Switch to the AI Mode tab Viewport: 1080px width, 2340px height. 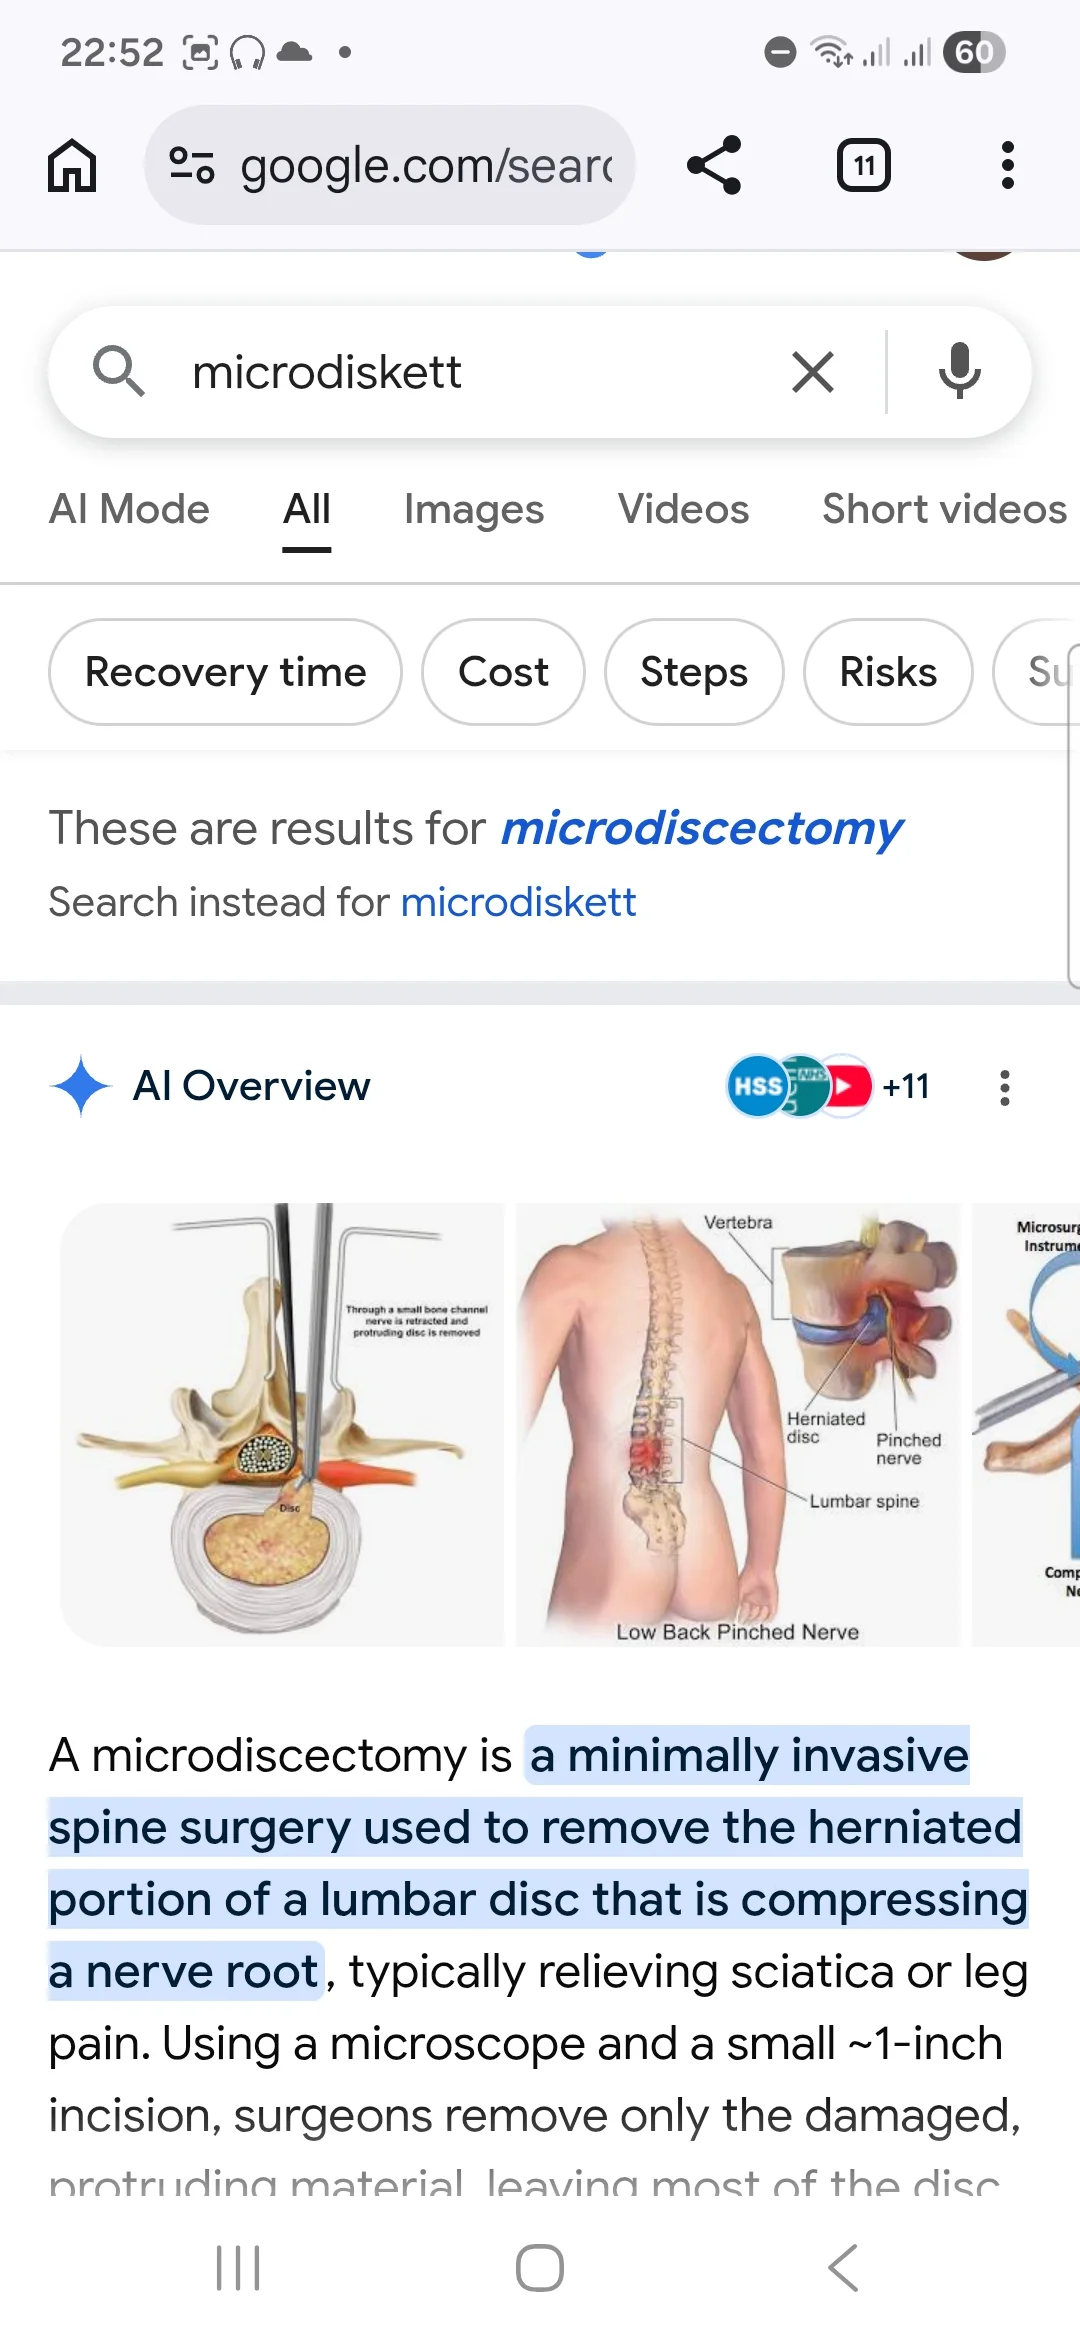click(129, 509)
